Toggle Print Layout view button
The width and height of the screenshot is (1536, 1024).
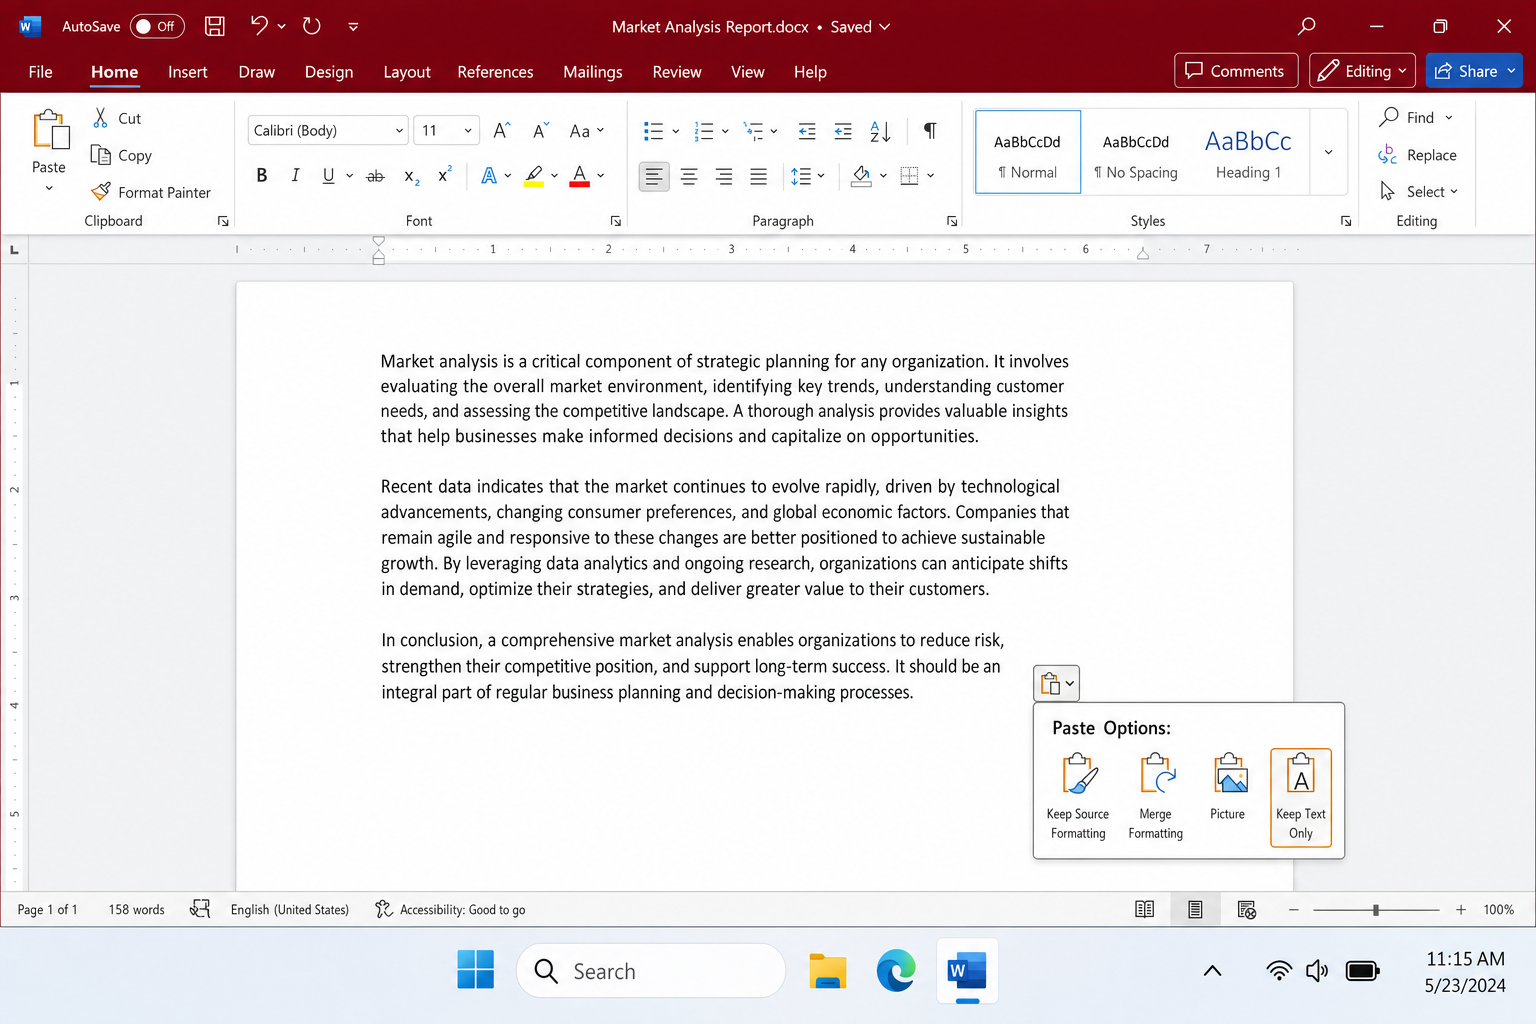click(1195, 909)
